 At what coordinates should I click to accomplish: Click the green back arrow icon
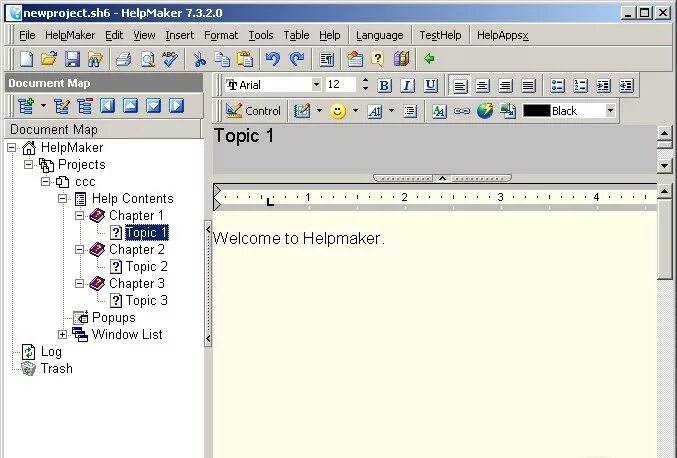[x=429, y=59]
